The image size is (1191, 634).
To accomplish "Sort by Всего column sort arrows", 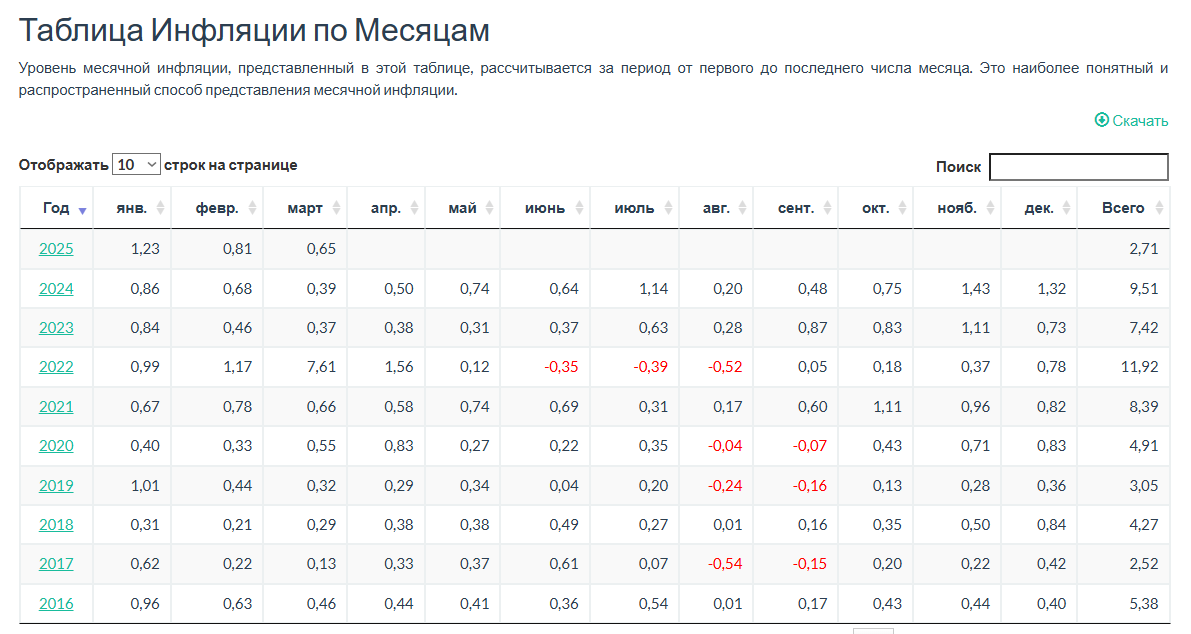I will click(x=1159, y=208).
